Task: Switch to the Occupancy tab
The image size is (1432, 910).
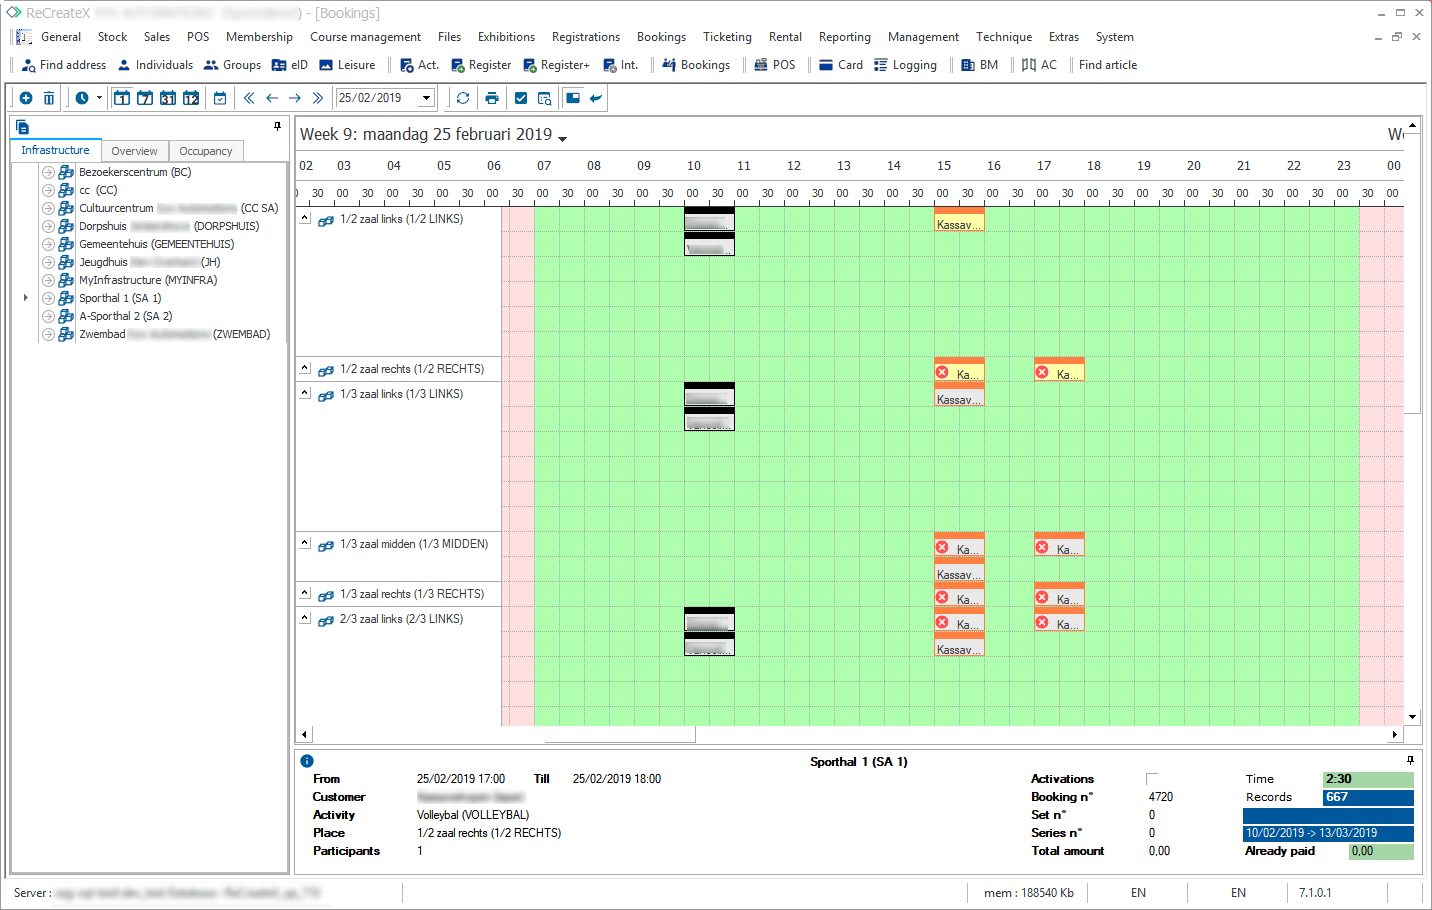Action: coord(205,151)
